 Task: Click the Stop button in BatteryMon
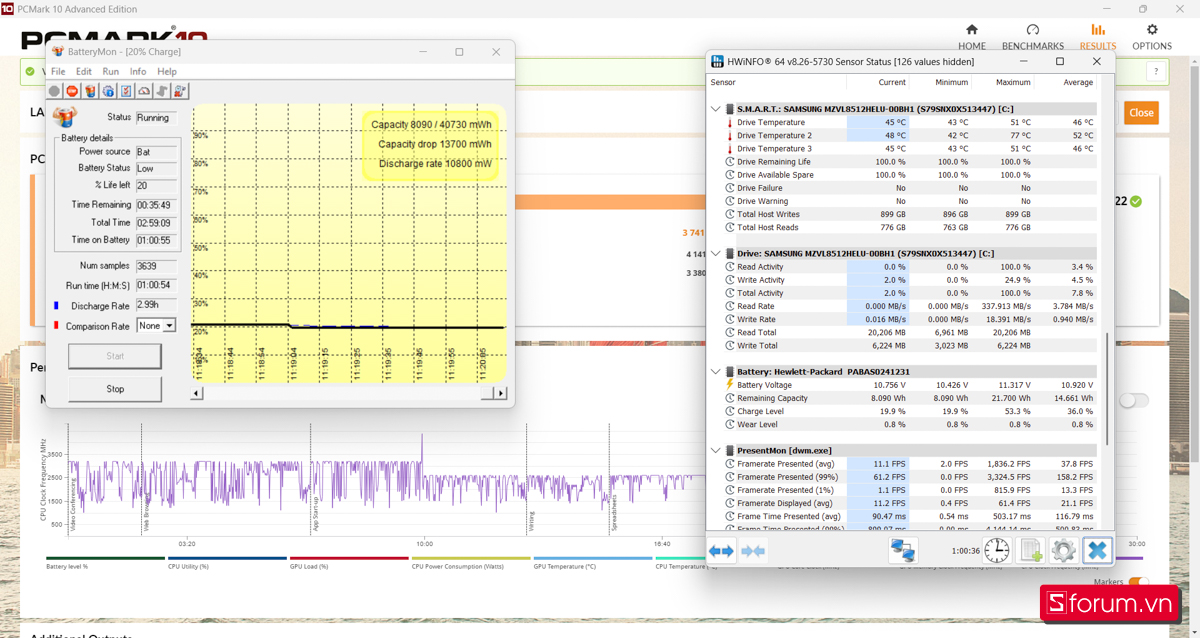point(115,389)
